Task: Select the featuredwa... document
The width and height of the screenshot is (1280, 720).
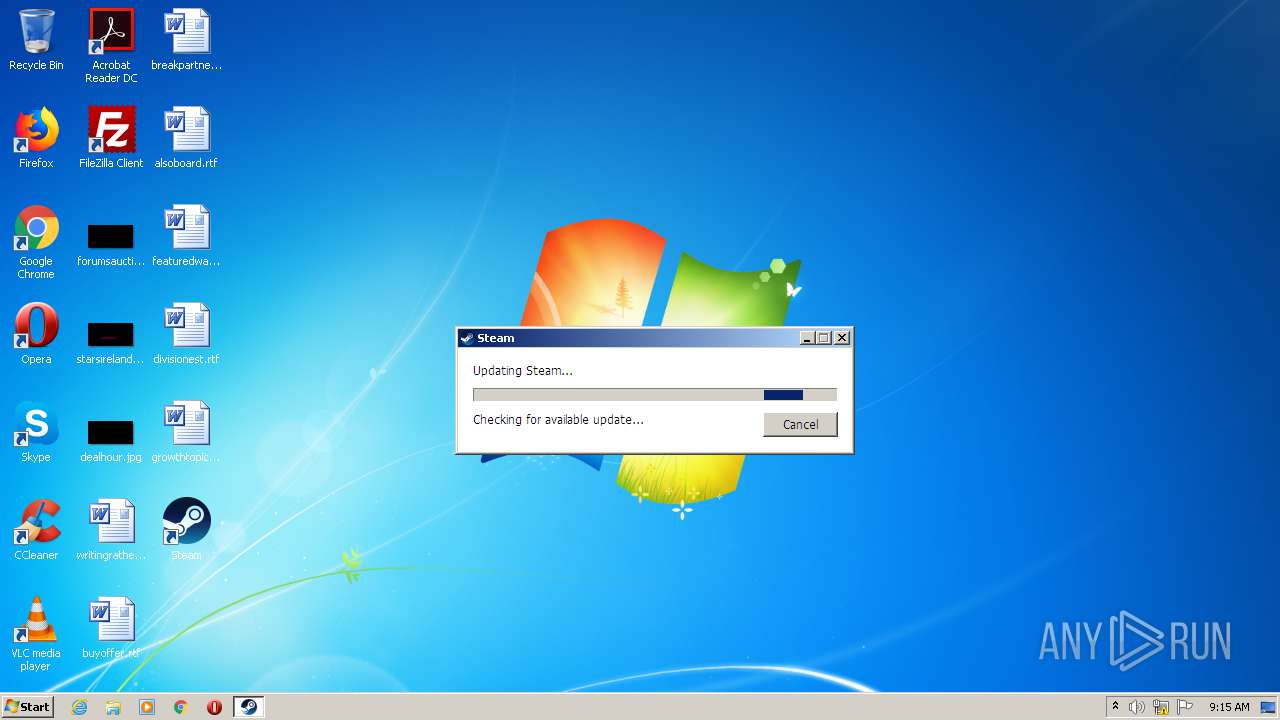Action: pos(186,236)
